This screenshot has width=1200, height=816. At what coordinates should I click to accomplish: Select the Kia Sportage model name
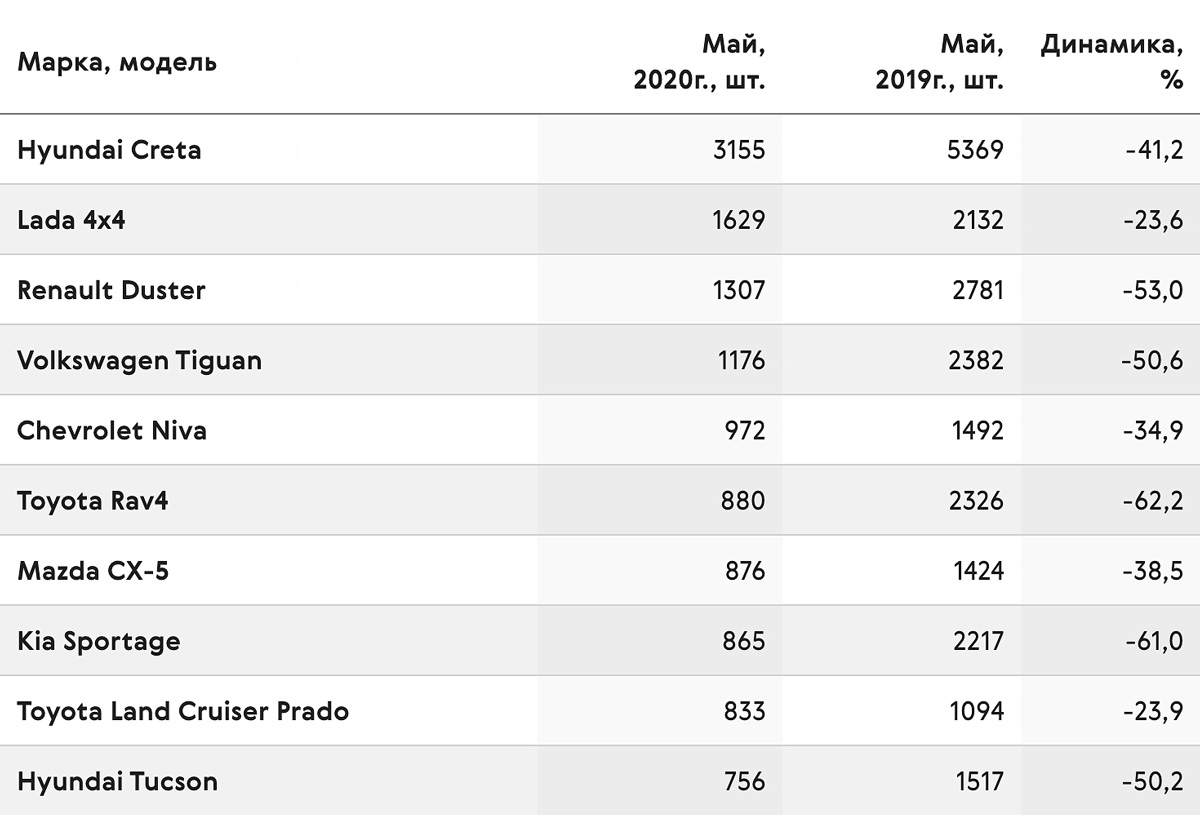[x=99, y=641]
